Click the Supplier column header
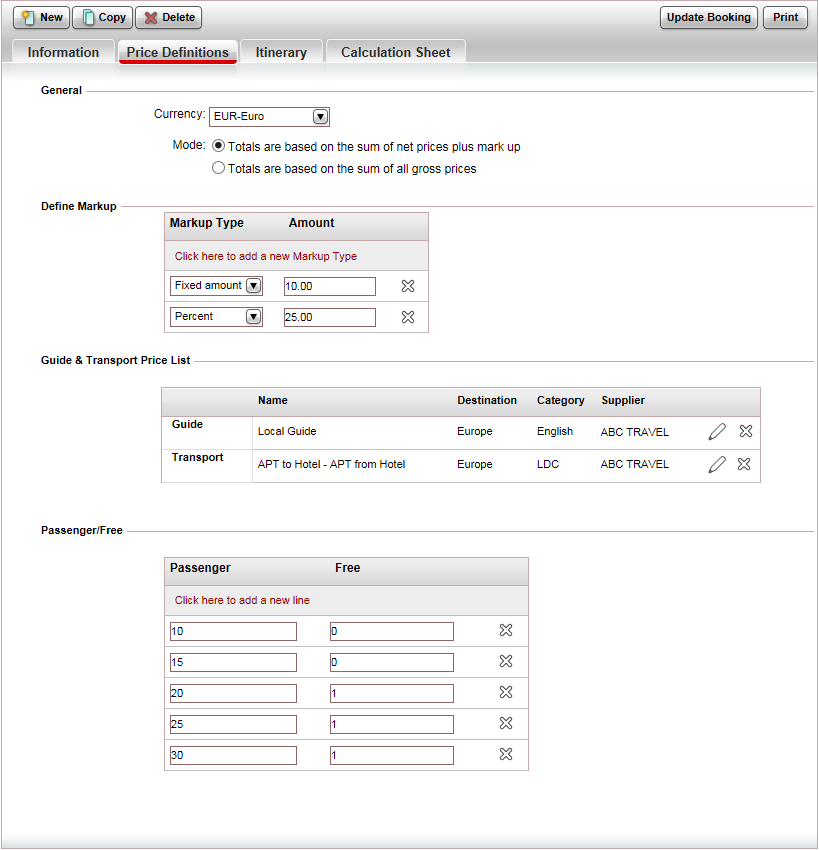819x850 pixels. pos(623,400)
